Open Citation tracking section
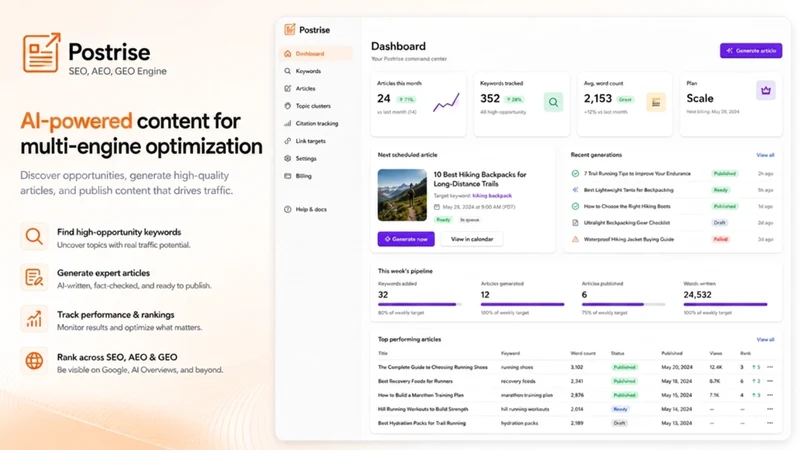The height and width of the screenshot is (450, 800). [x=316, y=123]
